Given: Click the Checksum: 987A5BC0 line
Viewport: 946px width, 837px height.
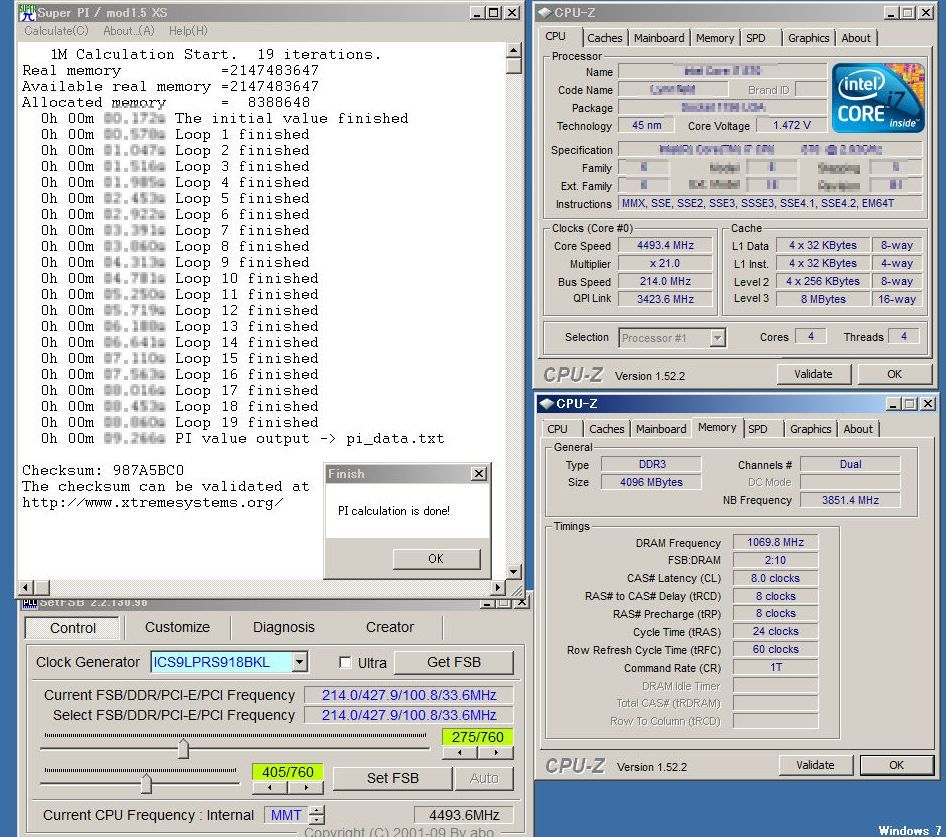Looking at the screenshot, I should (x=103, y=470).
